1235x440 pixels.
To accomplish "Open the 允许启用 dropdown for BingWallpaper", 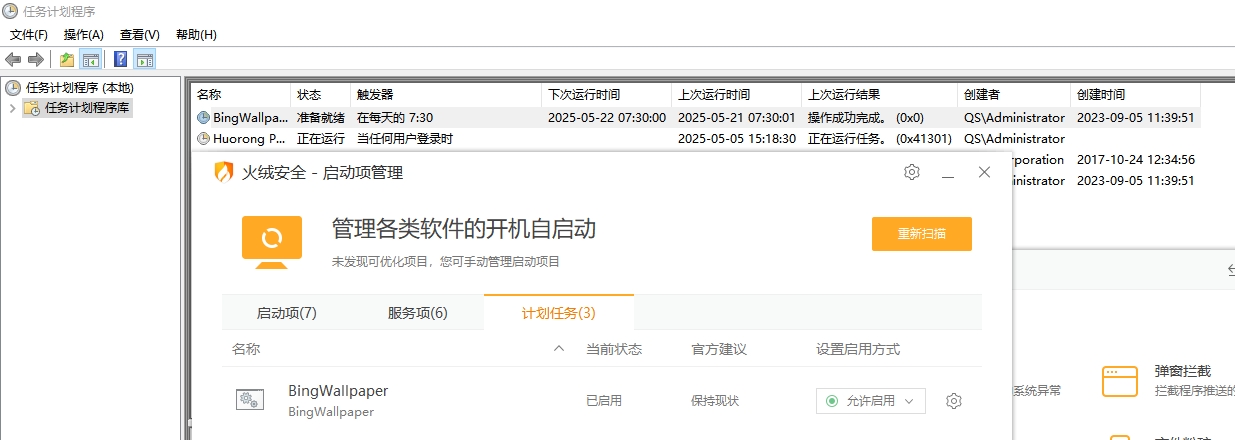I will (870, 401).
